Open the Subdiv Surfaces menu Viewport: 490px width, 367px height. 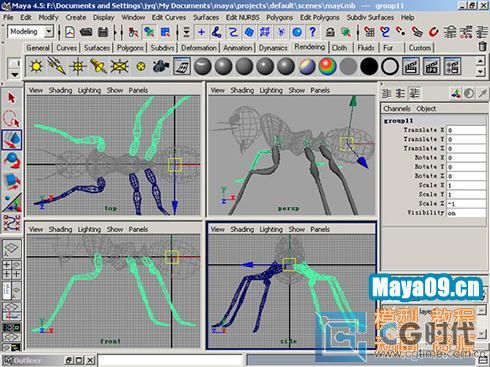(x=370, y=17)
